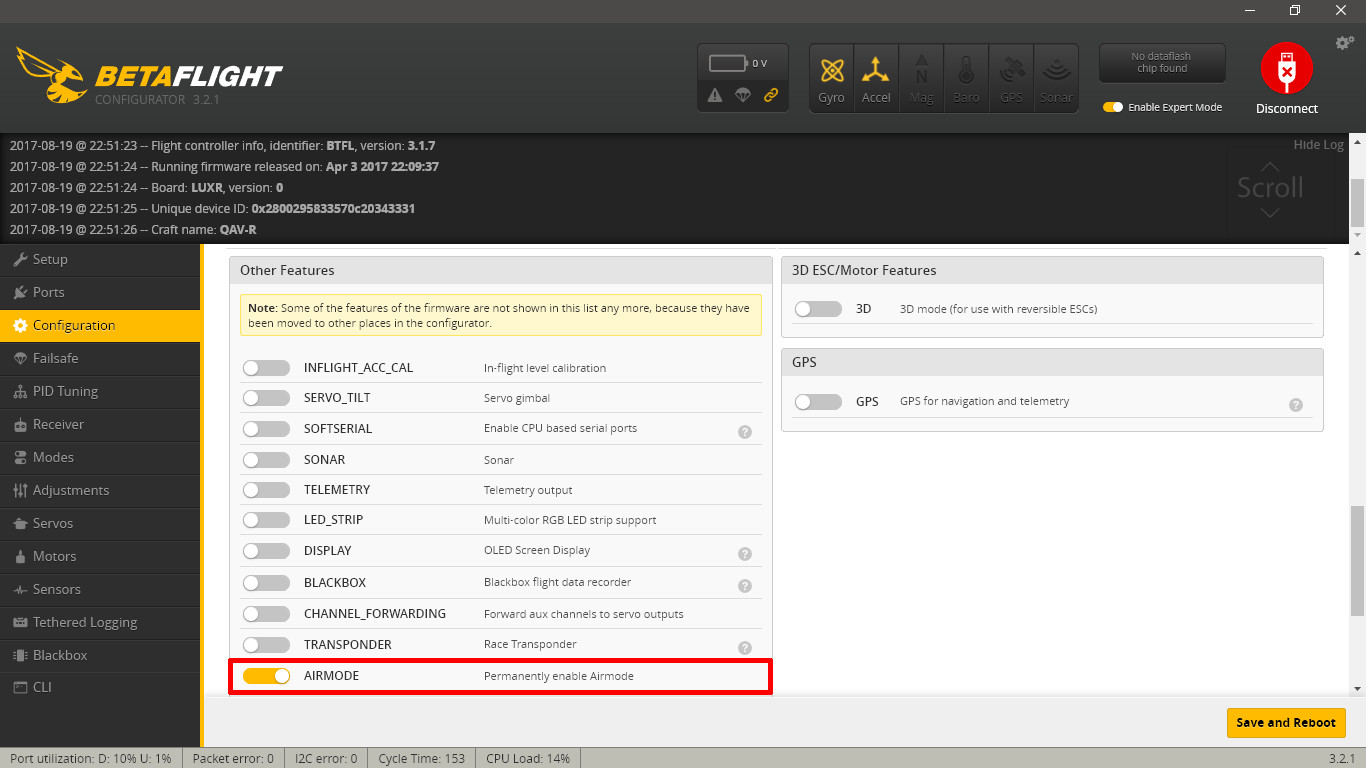Click the 'CPU Load: 14%' status entry
The height and width of the screenshot is (768, 1366).
pos(528,758)
